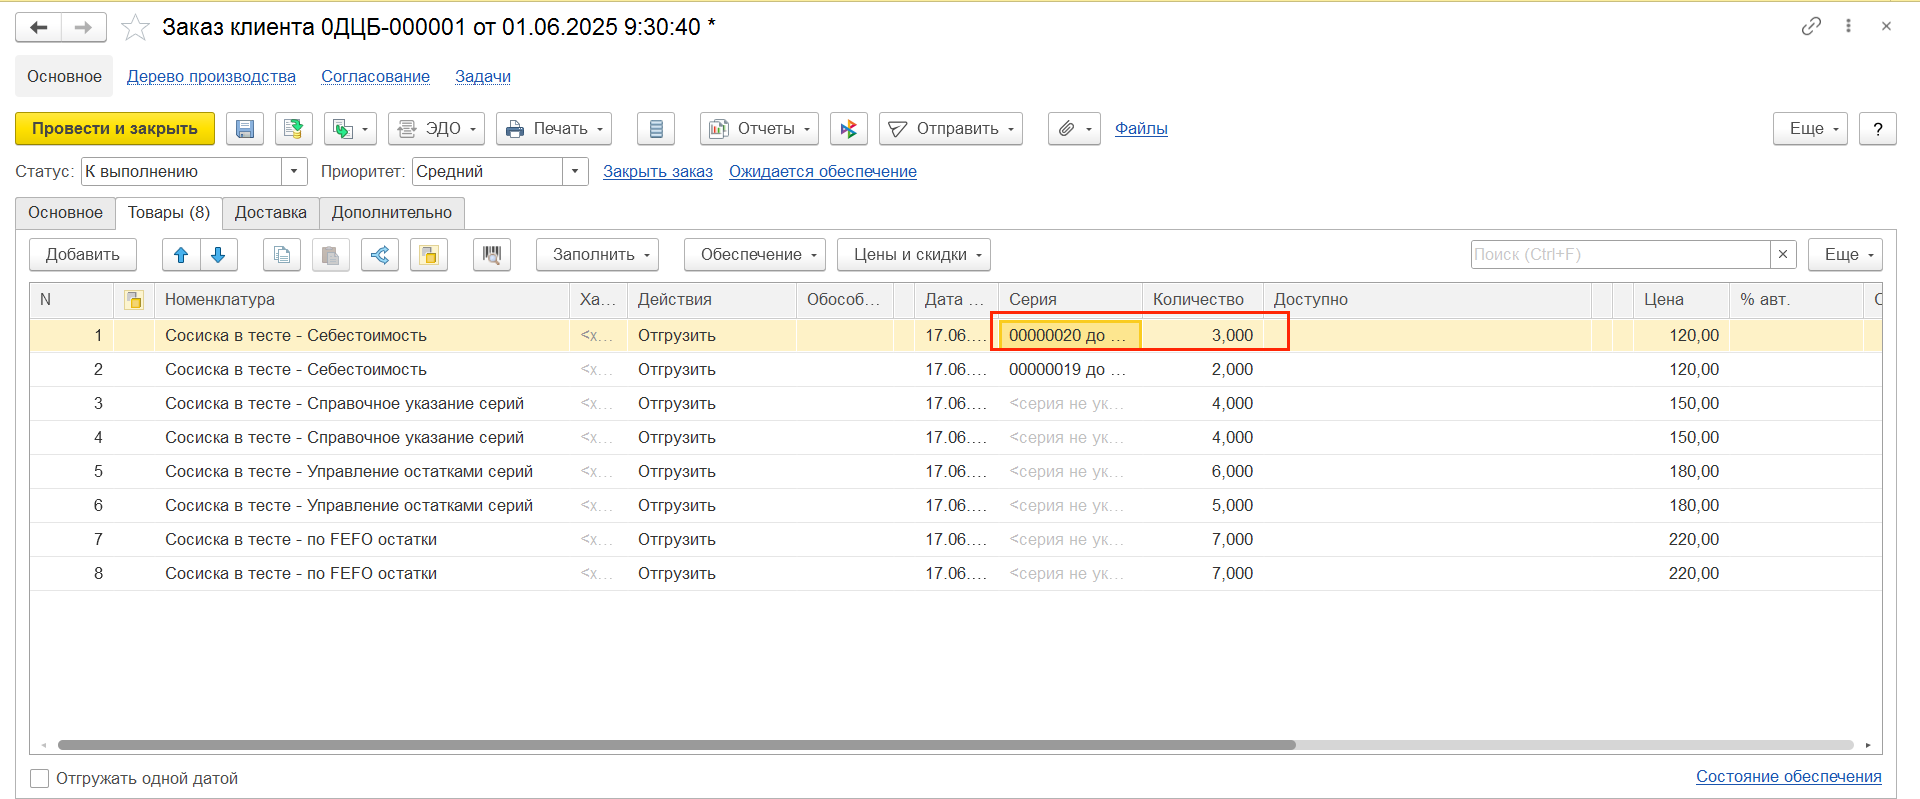Expand the 'Цены и скидки' menu
1920x799 pixels.
[x=913, y=255]
